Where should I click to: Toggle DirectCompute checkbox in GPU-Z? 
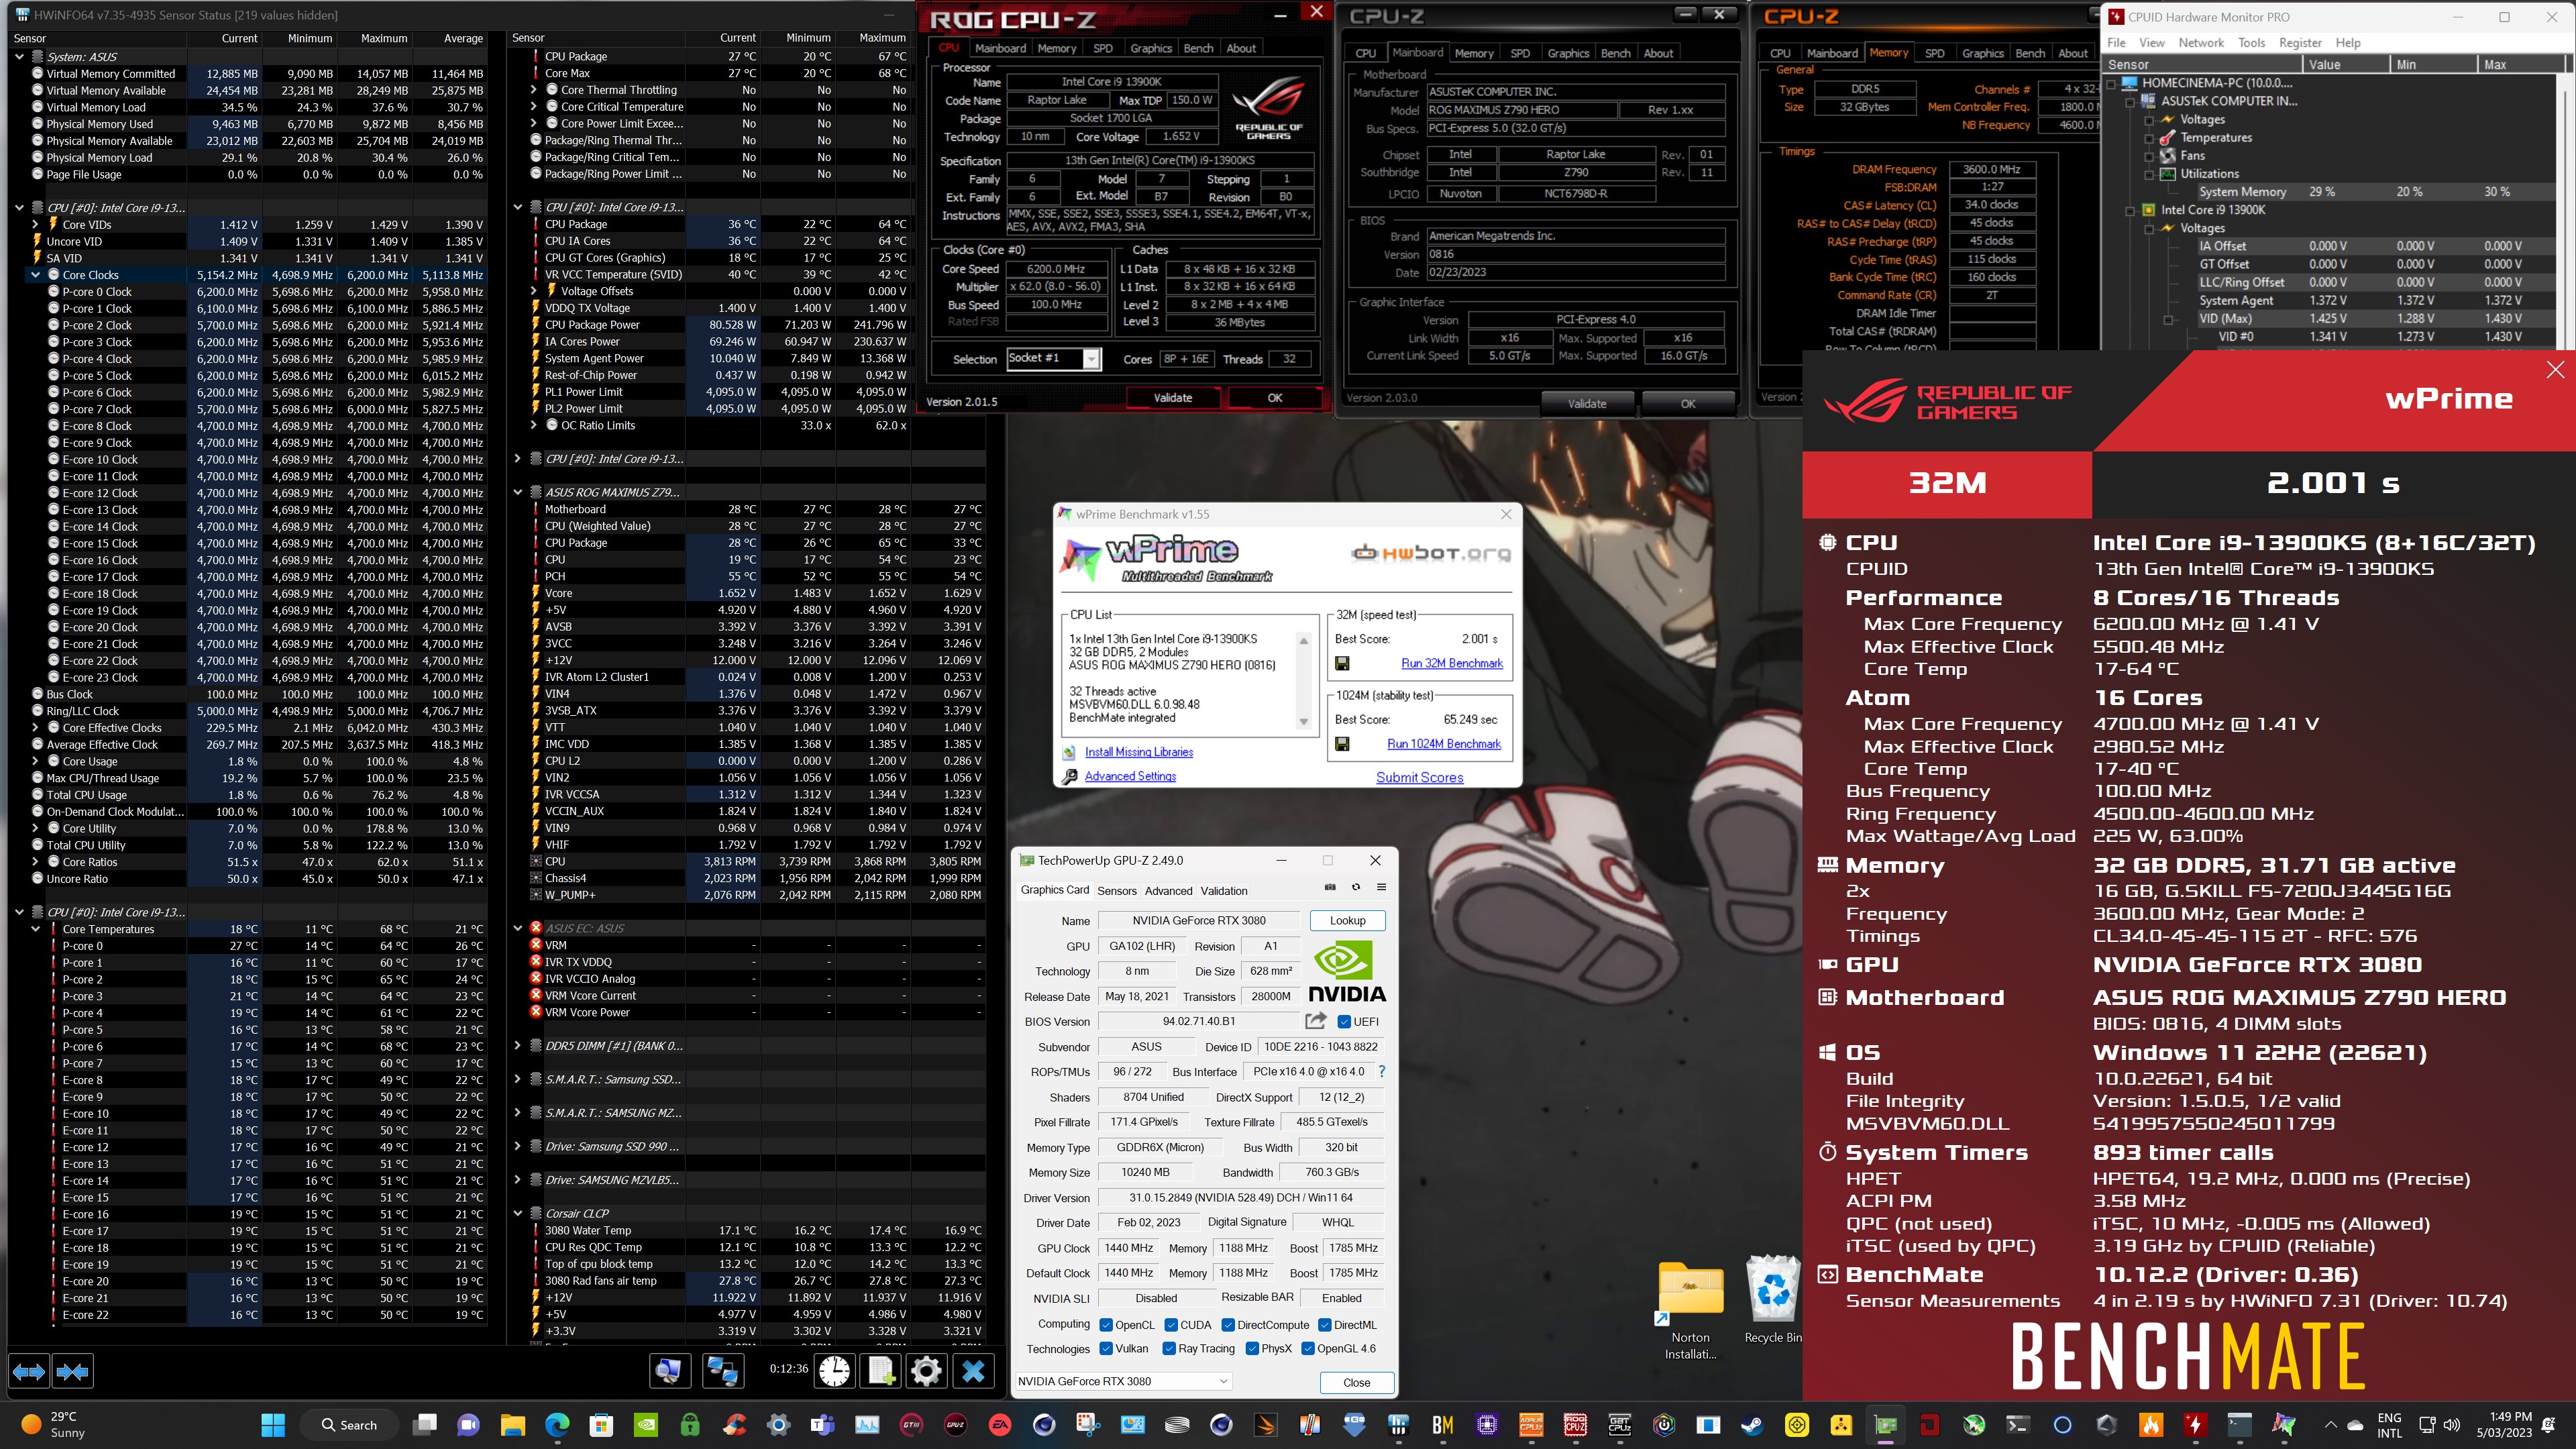(x=1227, y=1324)
